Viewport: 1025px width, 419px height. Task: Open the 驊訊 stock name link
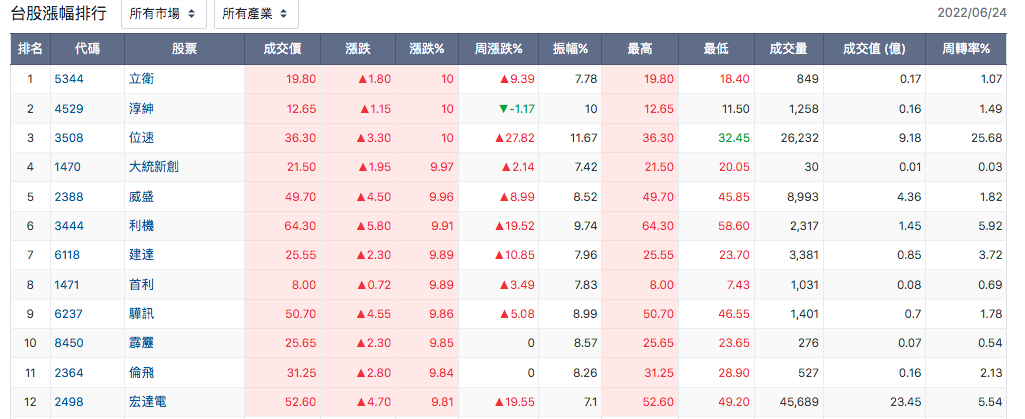(x=142, y=314)
